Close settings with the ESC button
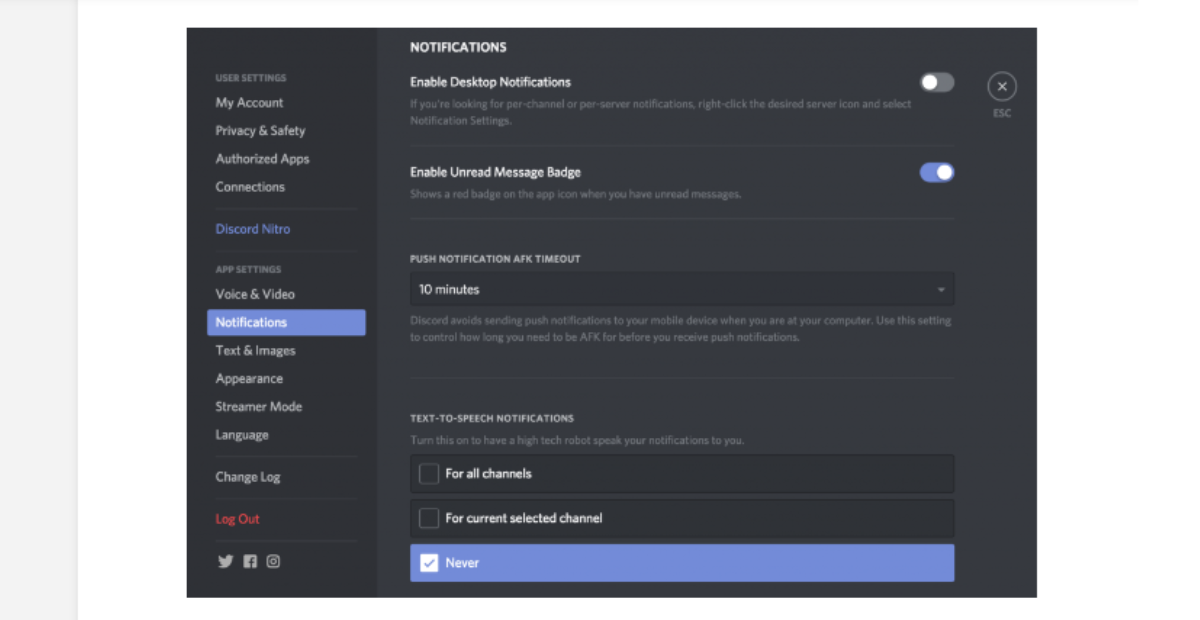Screen dimensions: 1200x620 tap(1002, 86)
